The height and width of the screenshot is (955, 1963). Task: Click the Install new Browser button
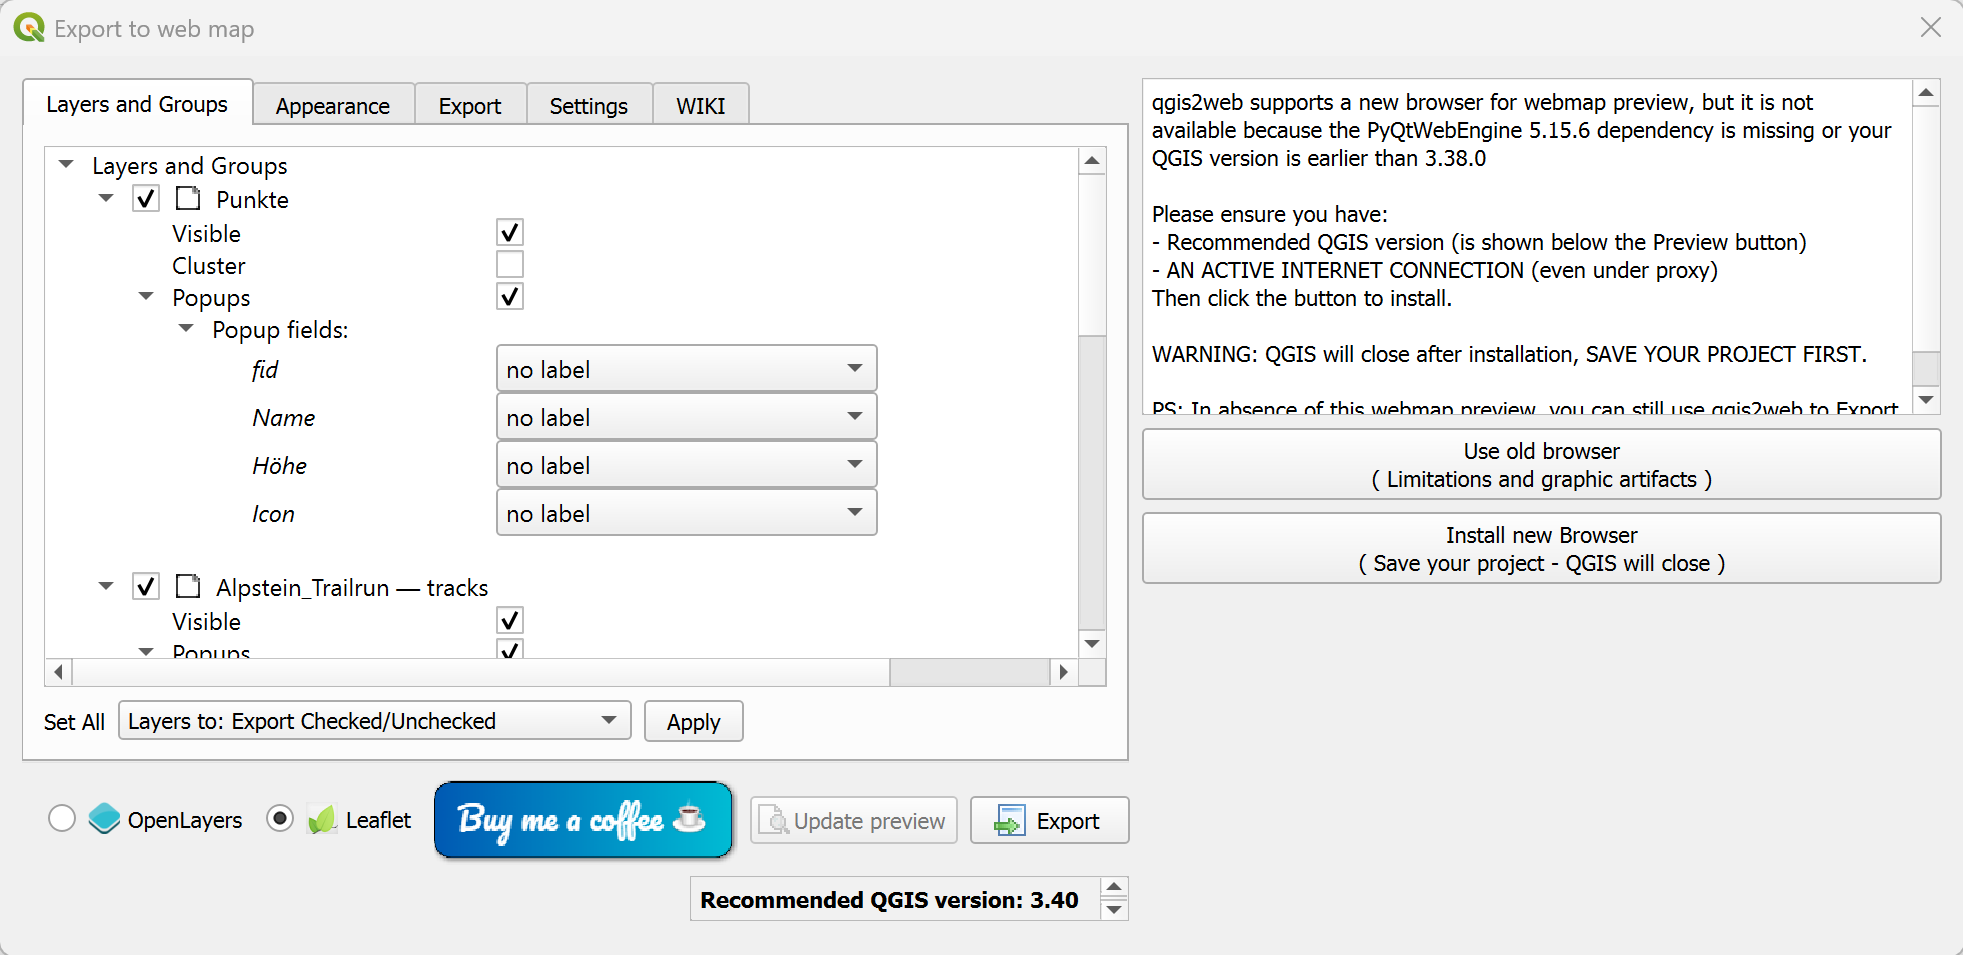point(1542,548)
